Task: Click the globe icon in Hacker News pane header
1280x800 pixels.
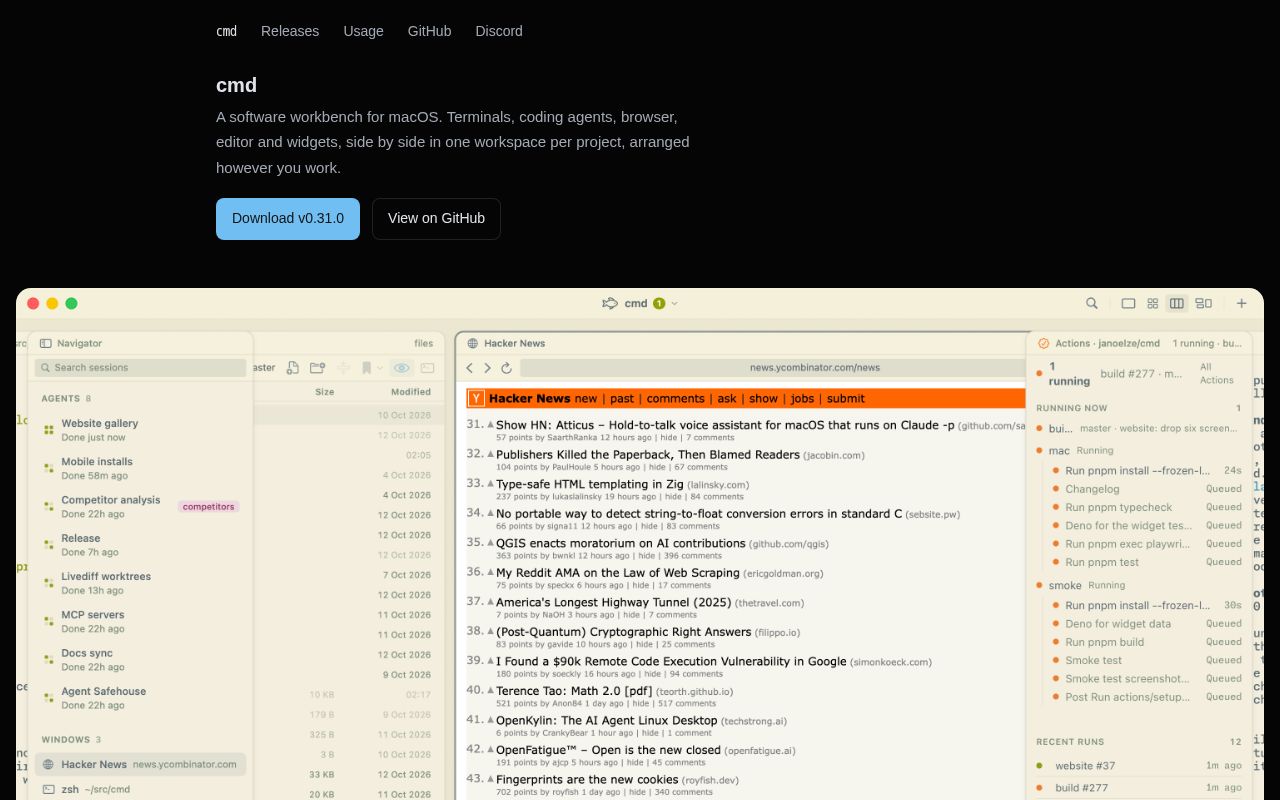Action: coord(473,343)
